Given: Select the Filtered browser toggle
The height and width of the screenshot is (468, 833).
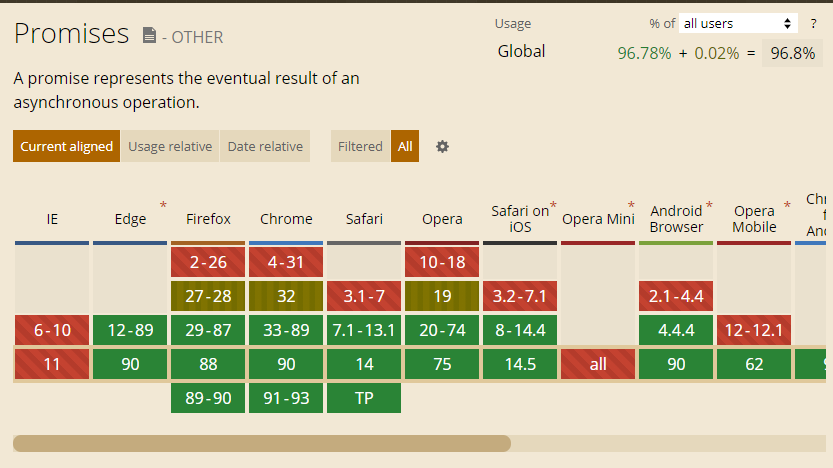Looking at the screenshot, I should pos(360,146).
